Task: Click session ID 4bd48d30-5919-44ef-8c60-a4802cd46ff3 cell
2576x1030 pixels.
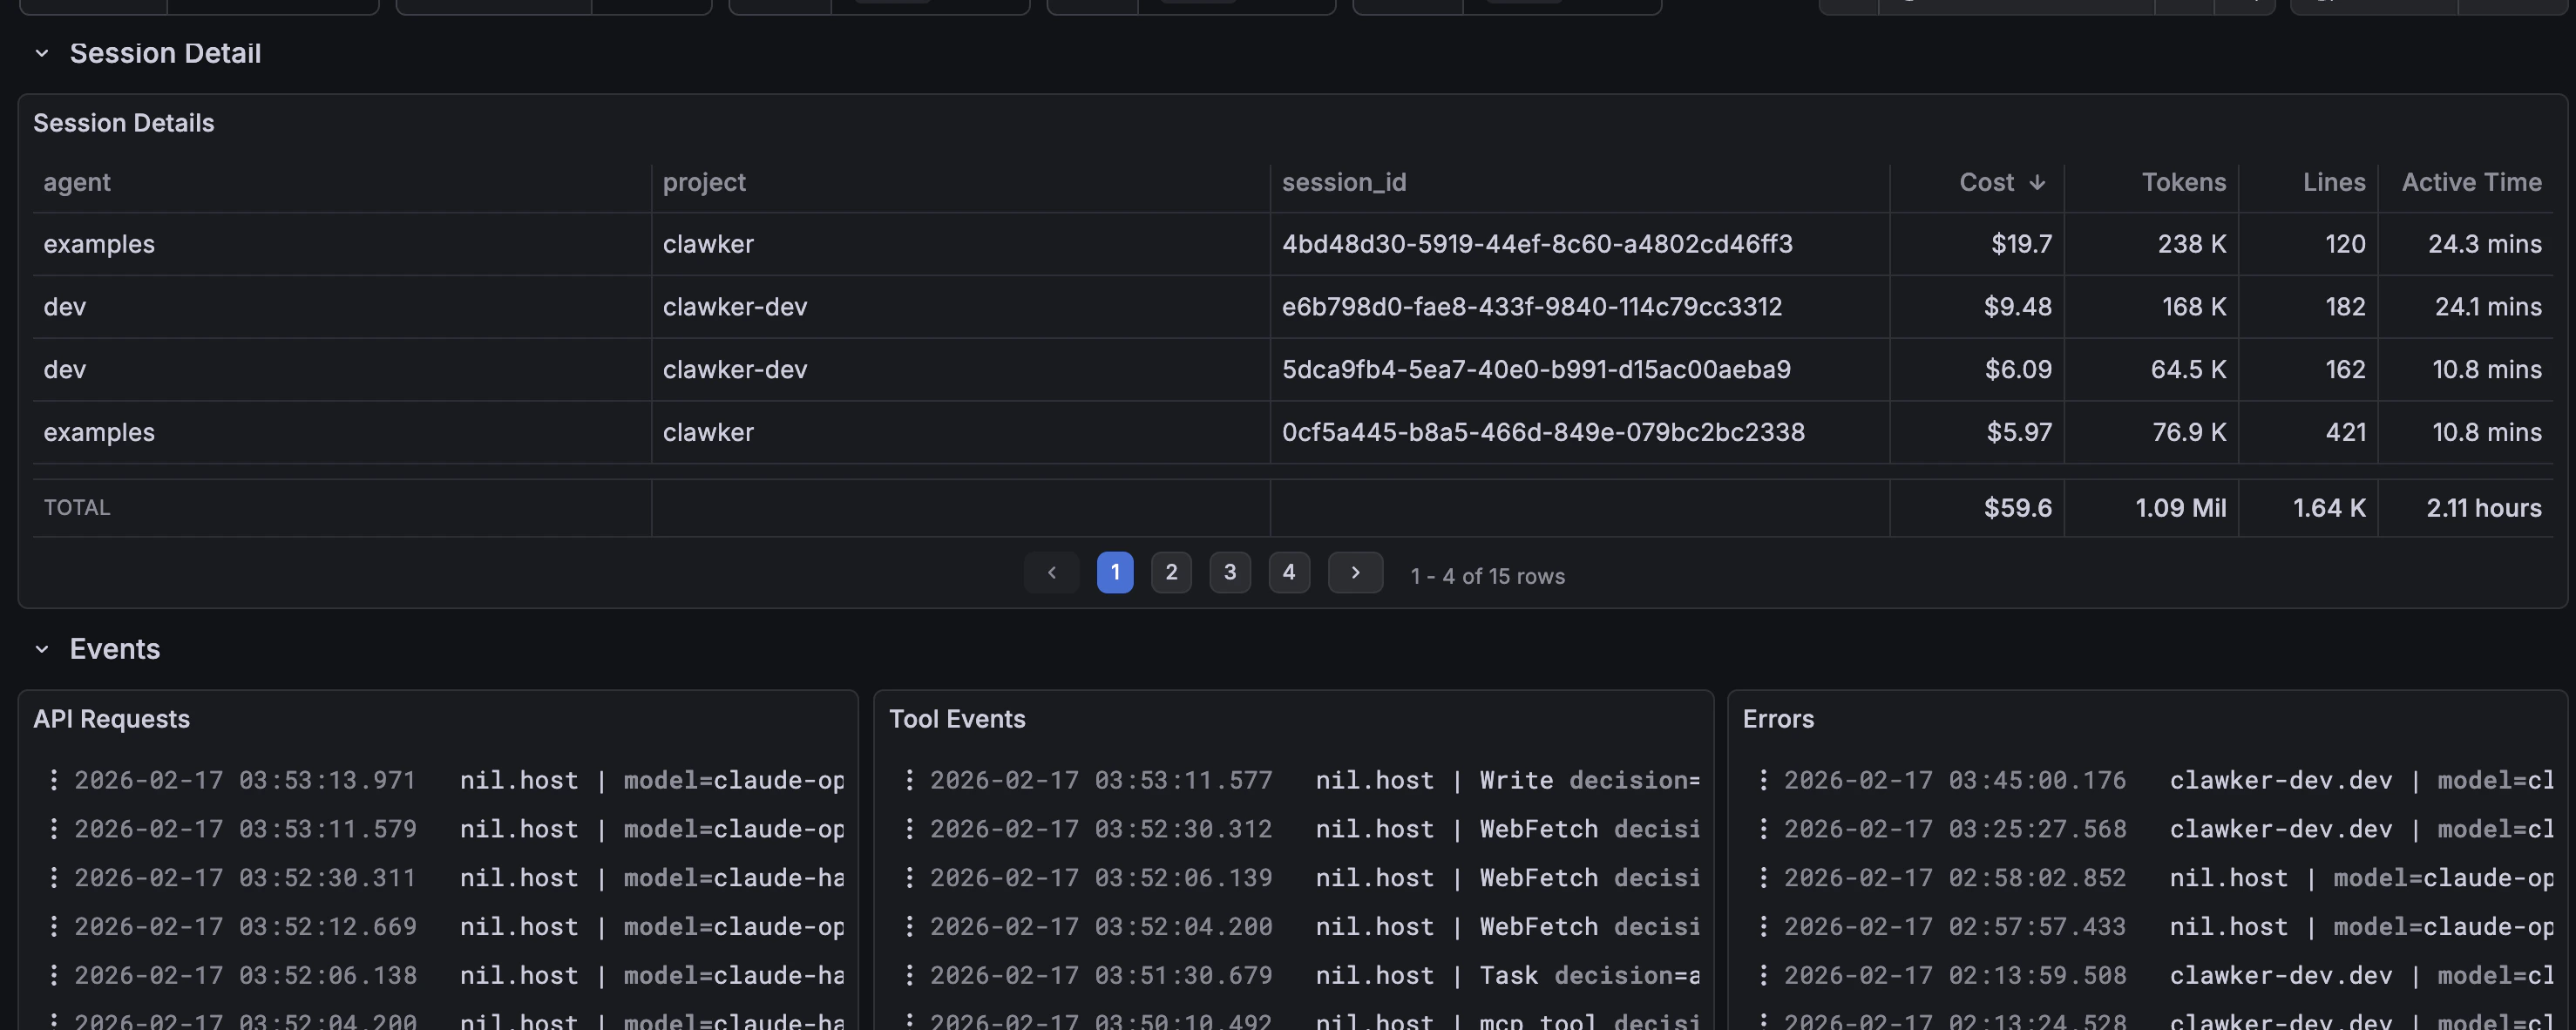Action: click(x=1537, y=245)
